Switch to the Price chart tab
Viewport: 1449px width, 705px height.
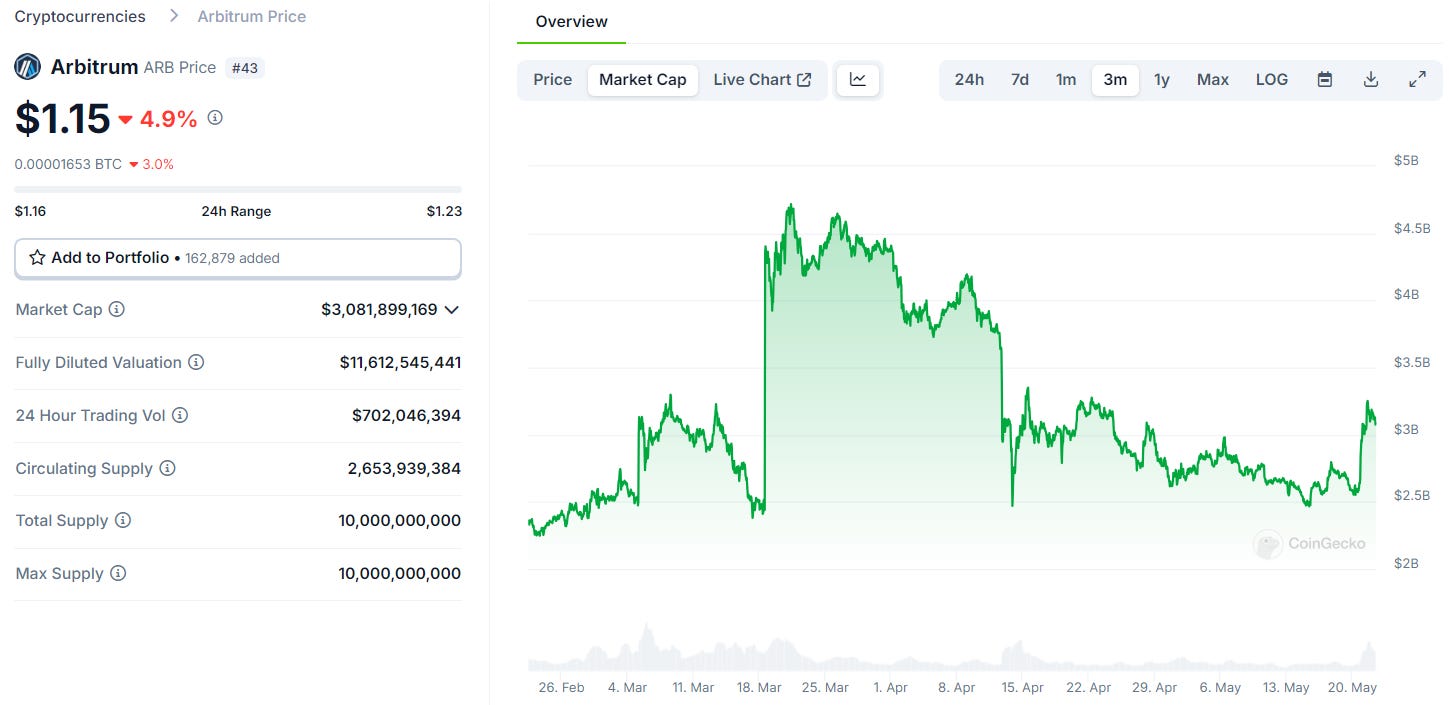tap(552, 79)
